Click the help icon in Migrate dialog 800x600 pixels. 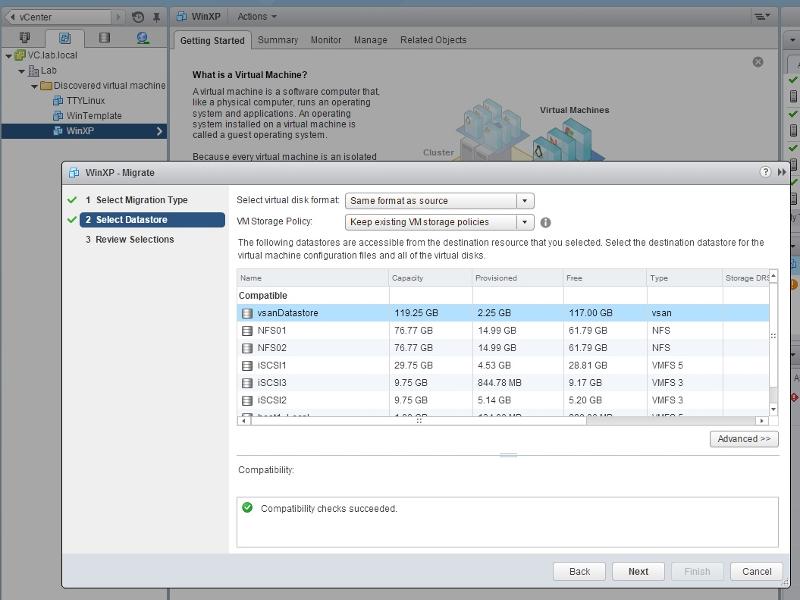click(765, 172)
